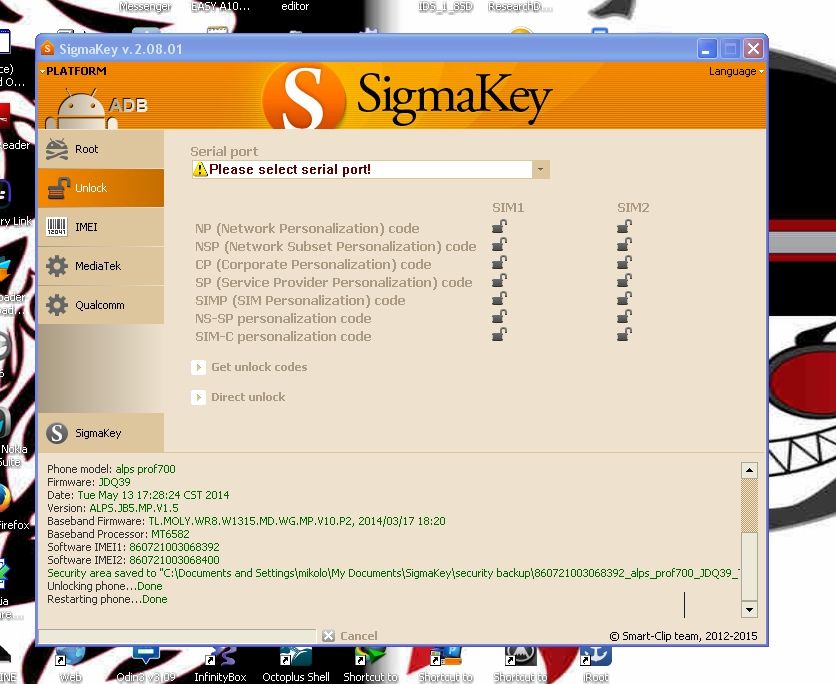Click the warning icon in serial port field

(200, 170)
